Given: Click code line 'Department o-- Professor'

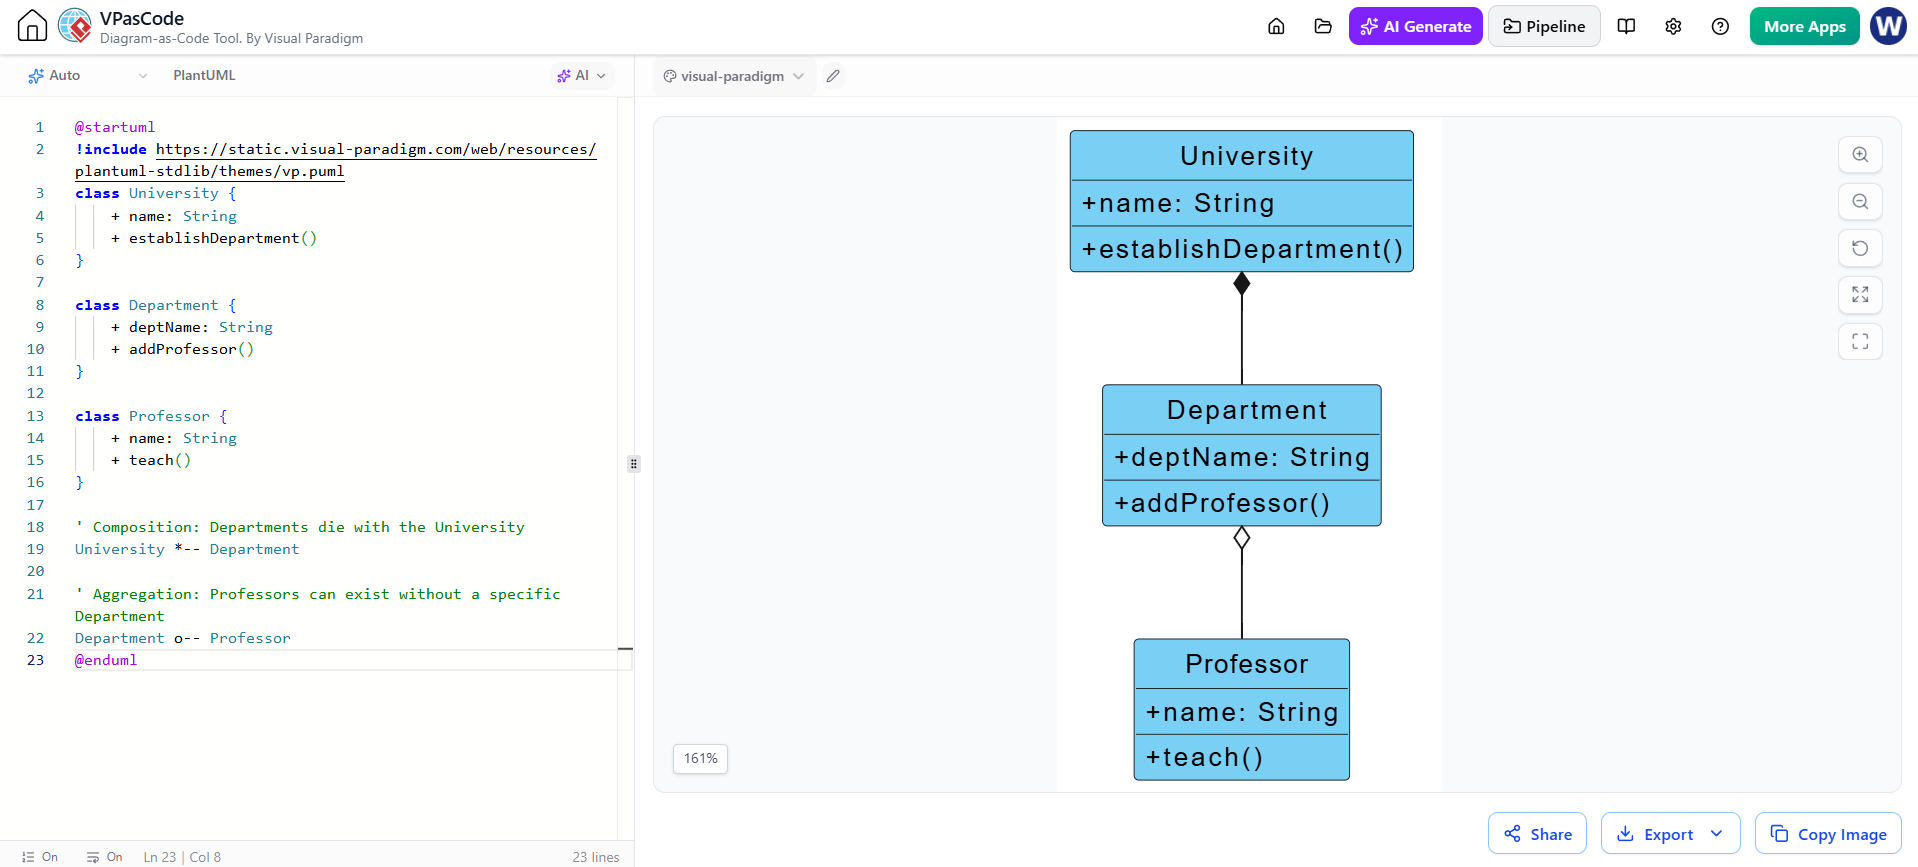Looking at the screenshot, I should pos(182,638).
